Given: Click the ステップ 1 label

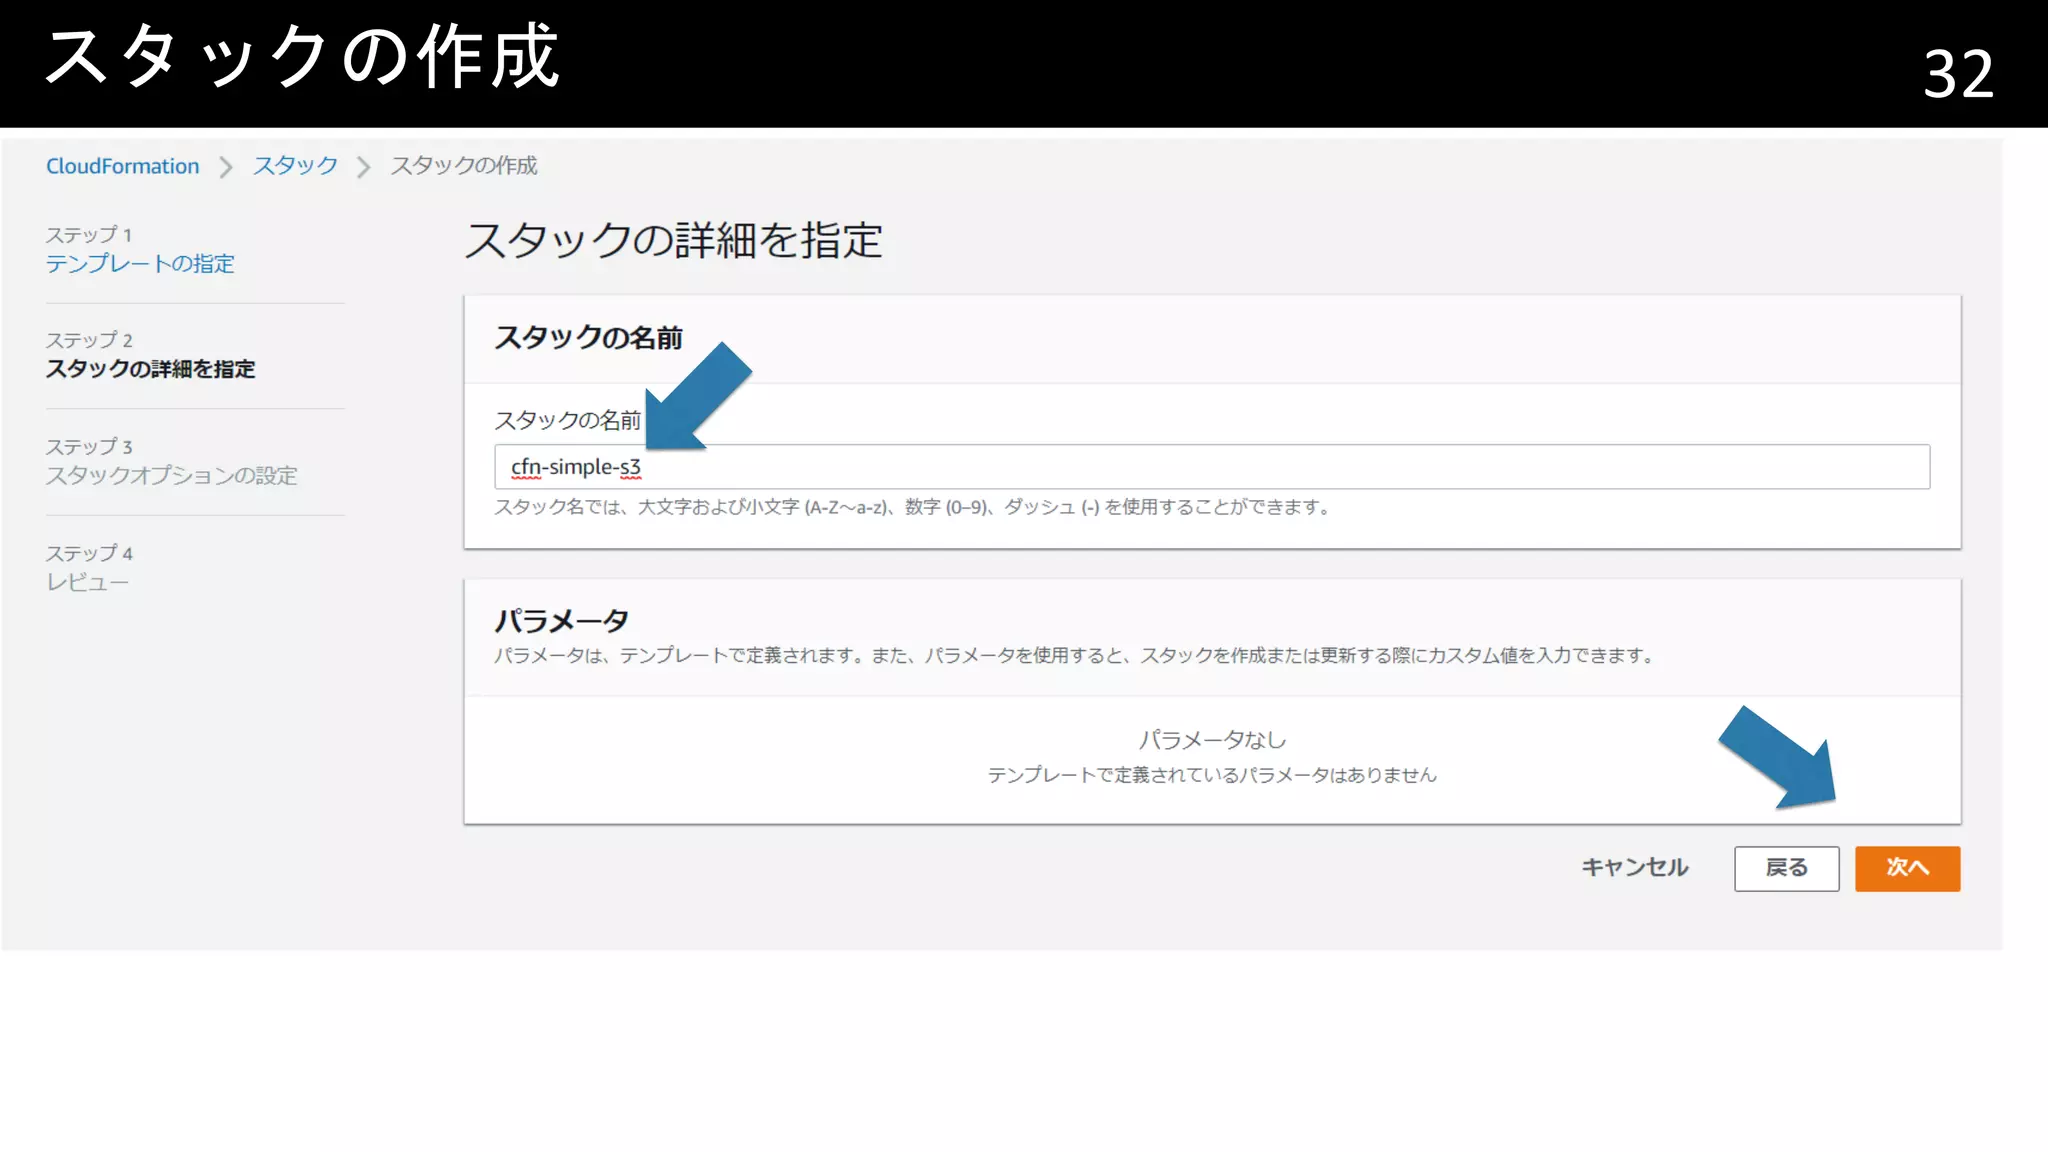Looking at the screenshot, I should [x=89, y=235].
